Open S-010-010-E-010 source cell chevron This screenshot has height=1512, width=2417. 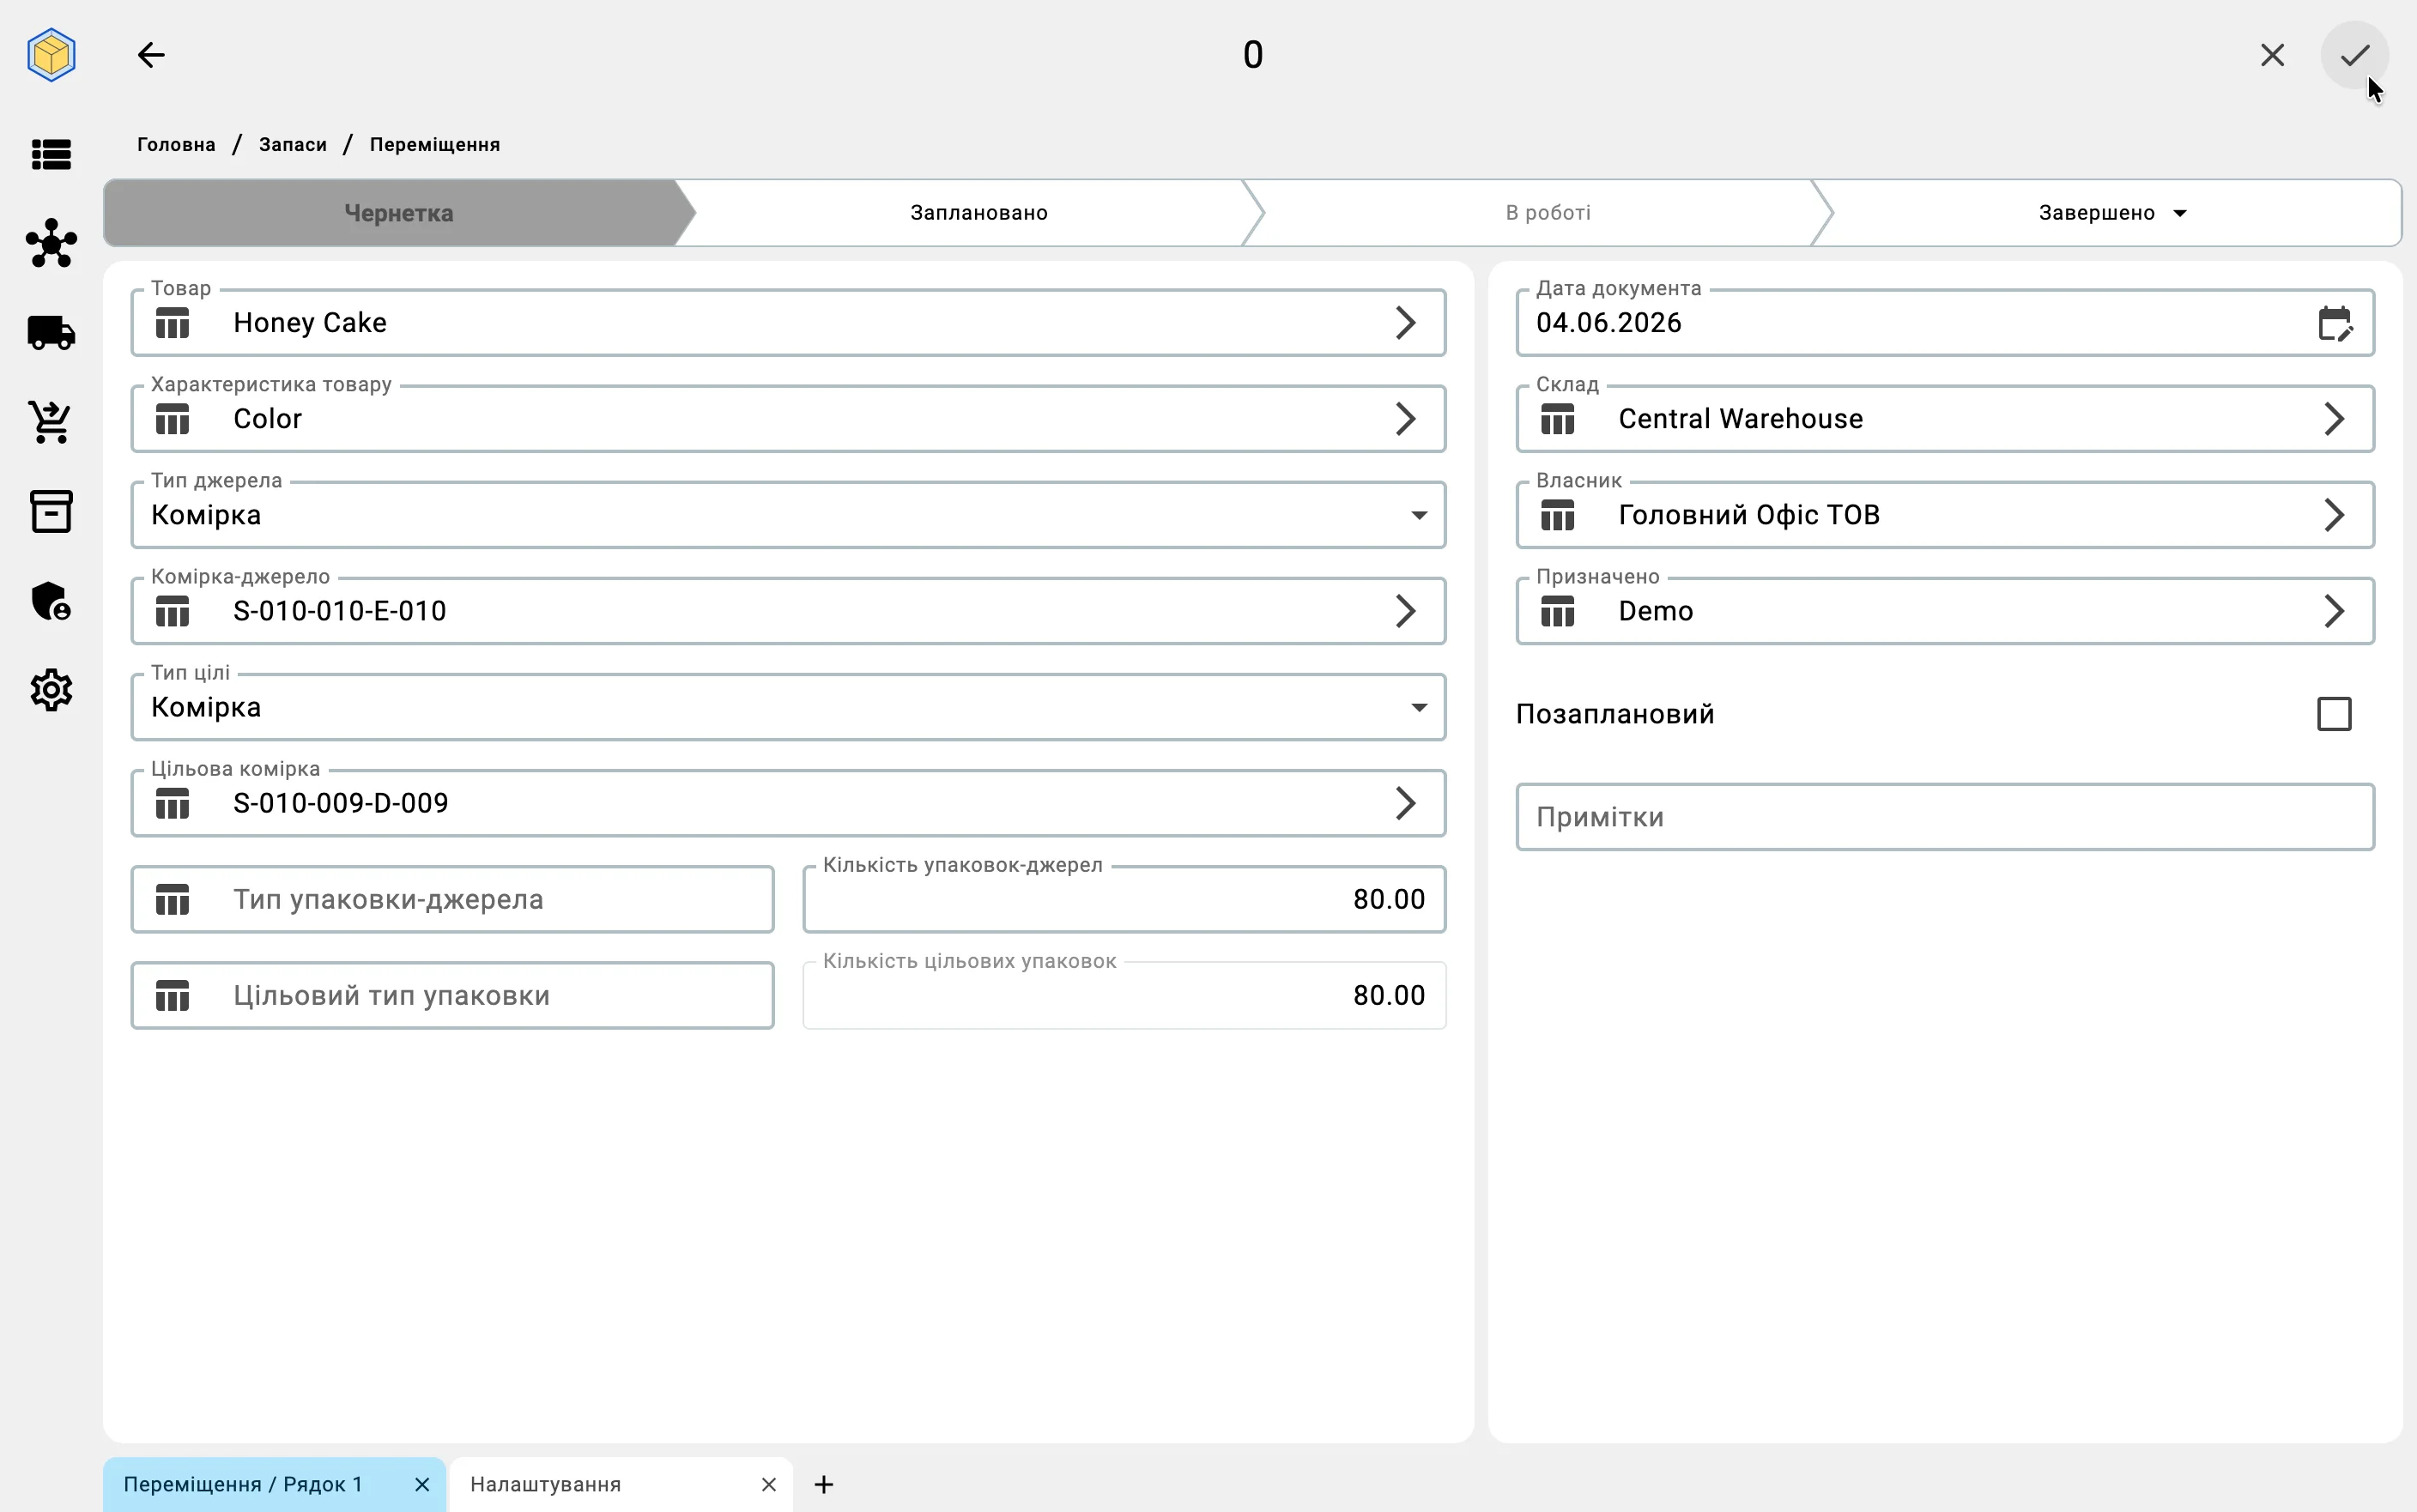click(1405, 611)
